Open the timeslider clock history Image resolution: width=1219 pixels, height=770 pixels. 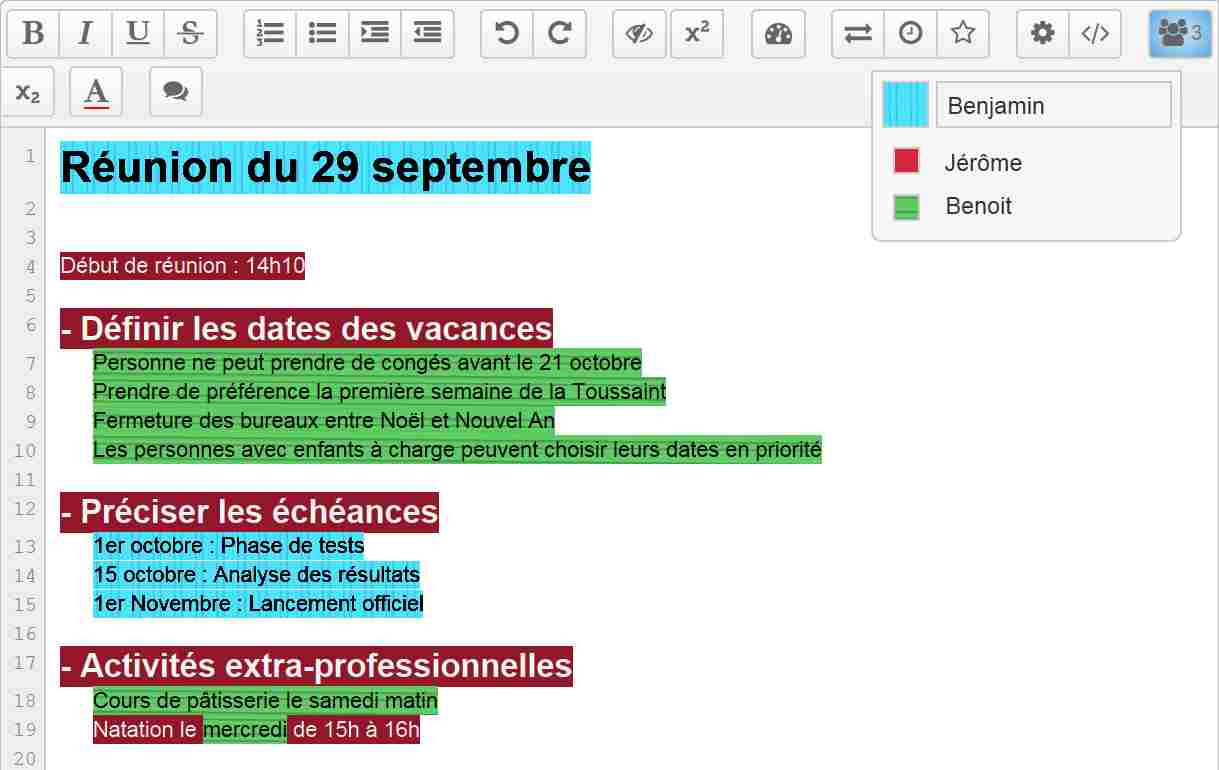[911, 34]
